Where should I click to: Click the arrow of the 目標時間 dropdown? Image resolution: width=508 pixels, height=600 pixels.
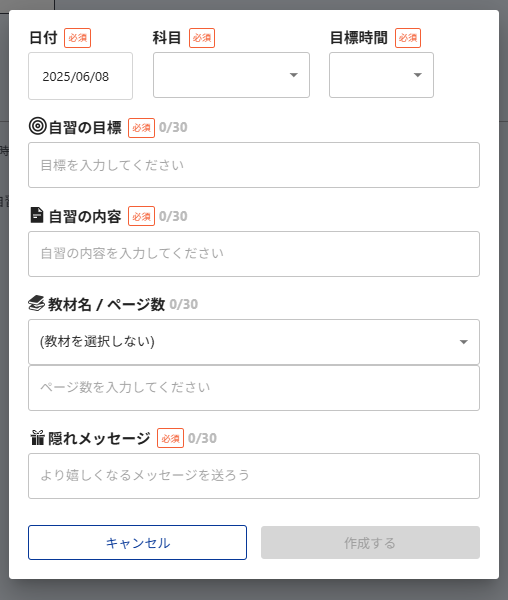pos(418,75)
